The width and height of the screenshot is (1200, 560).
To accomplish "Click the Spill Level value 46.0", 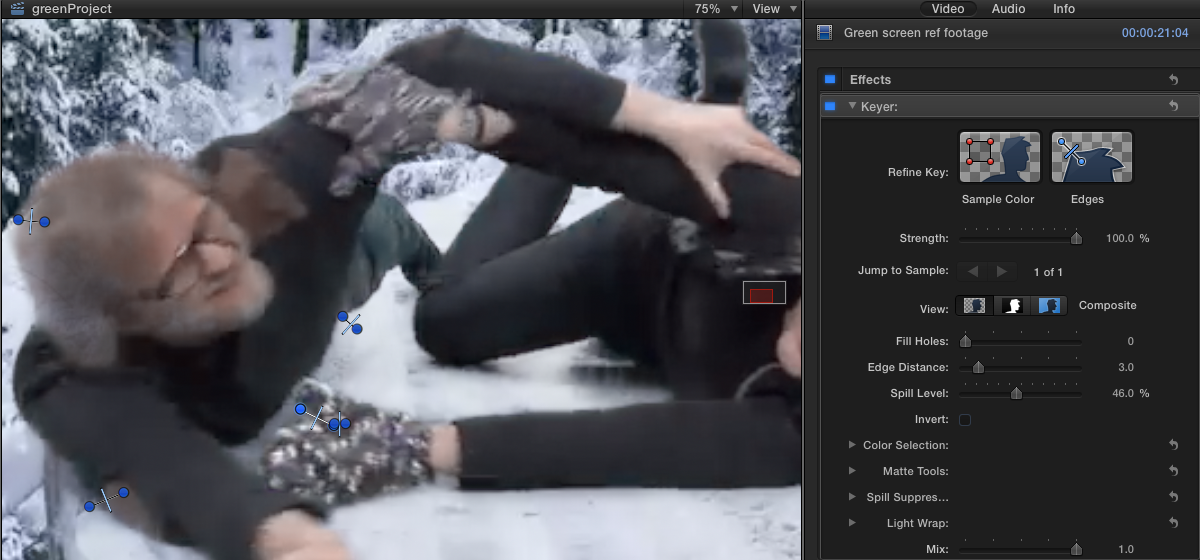I will (1124, 393).
